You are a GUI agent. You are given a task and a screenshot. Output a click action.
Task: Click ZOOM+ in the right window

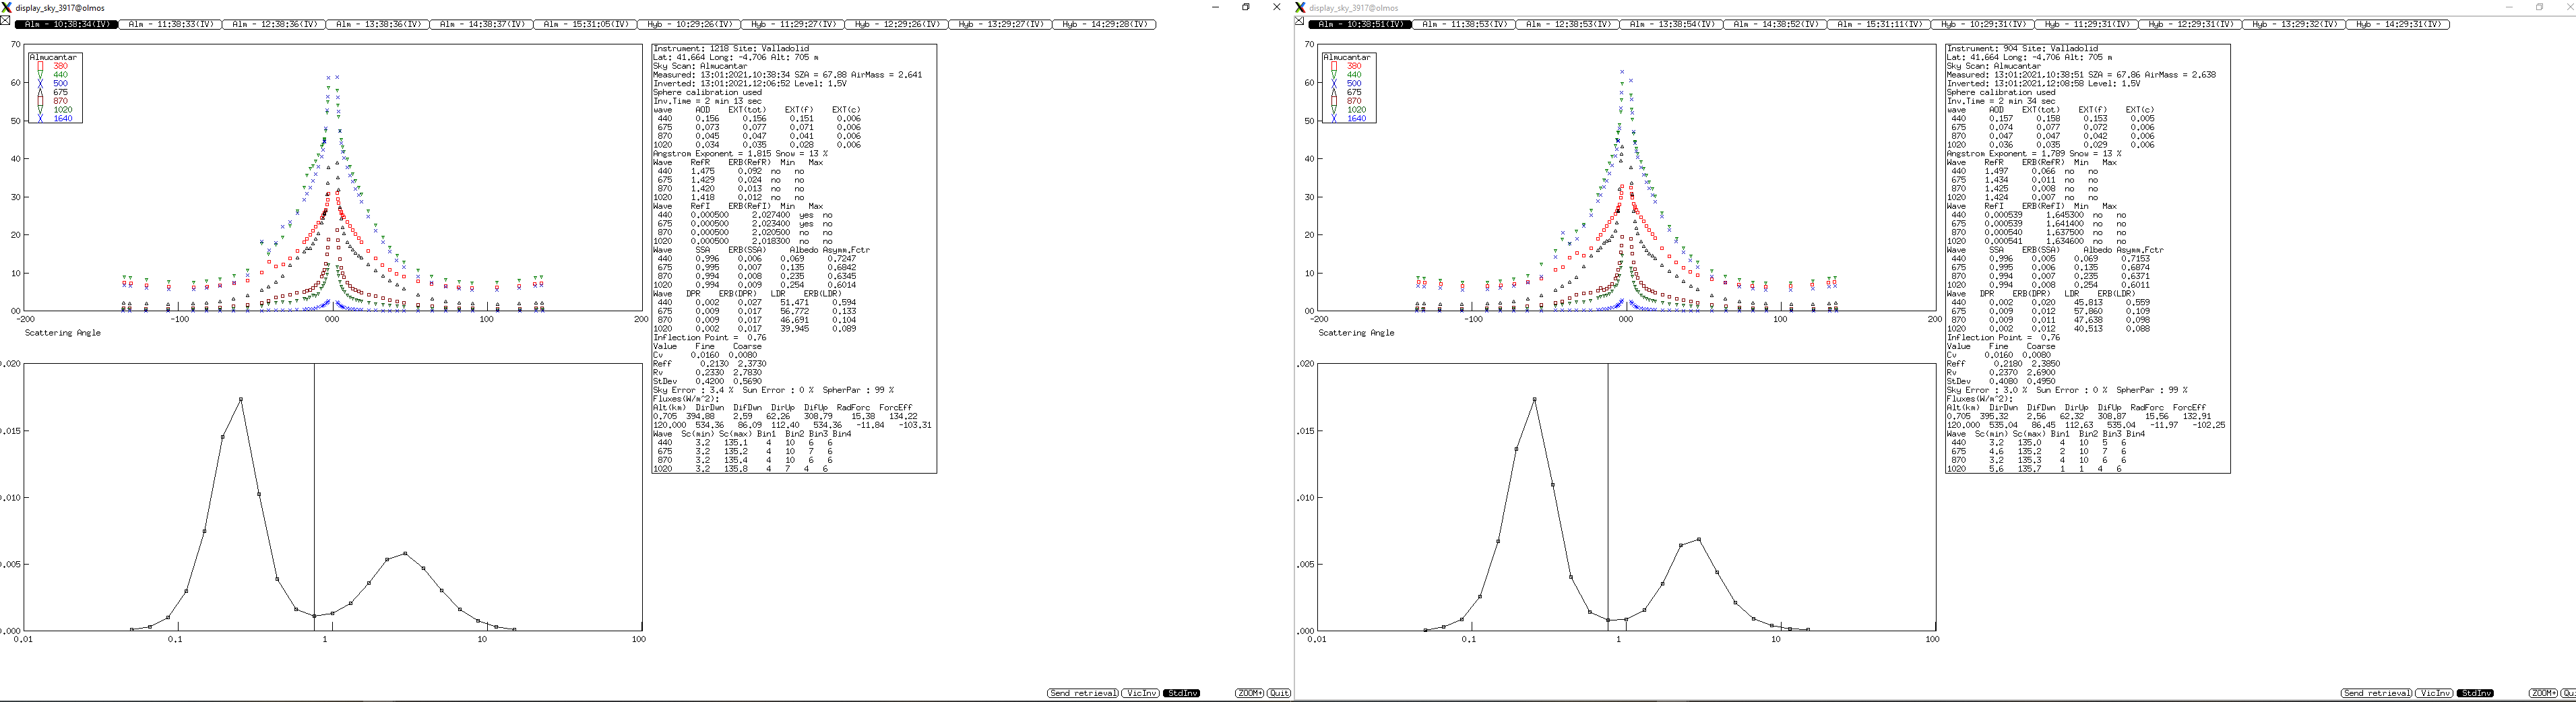[x=2544, y=693]
